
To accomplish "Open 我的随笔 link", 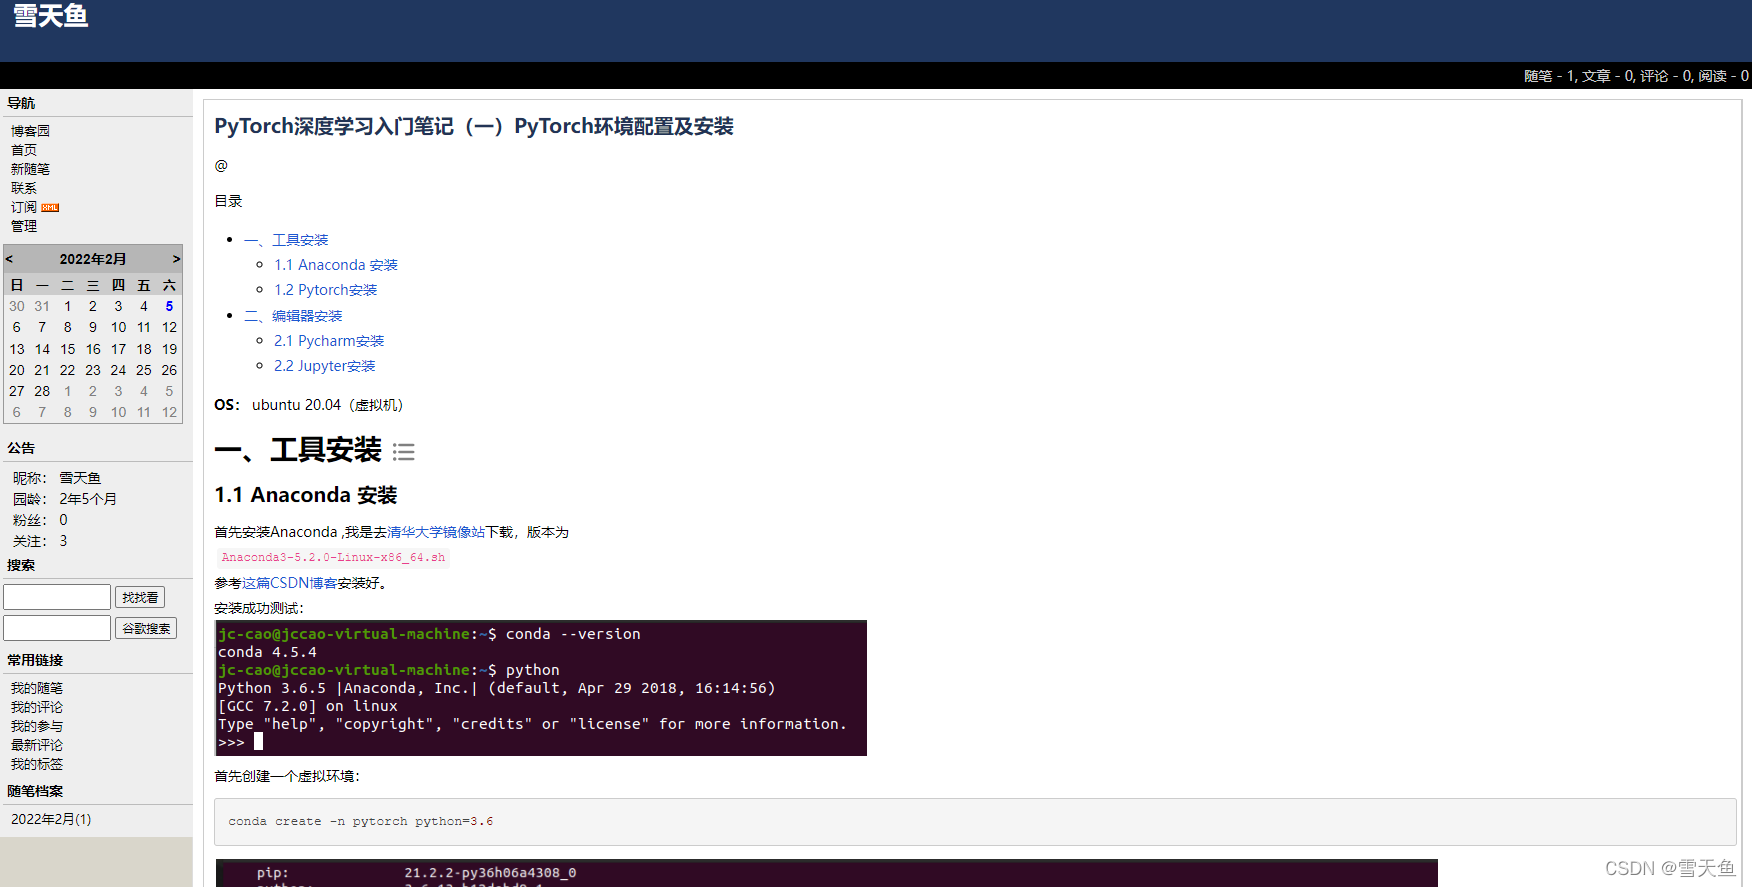I will click(37, 688).
